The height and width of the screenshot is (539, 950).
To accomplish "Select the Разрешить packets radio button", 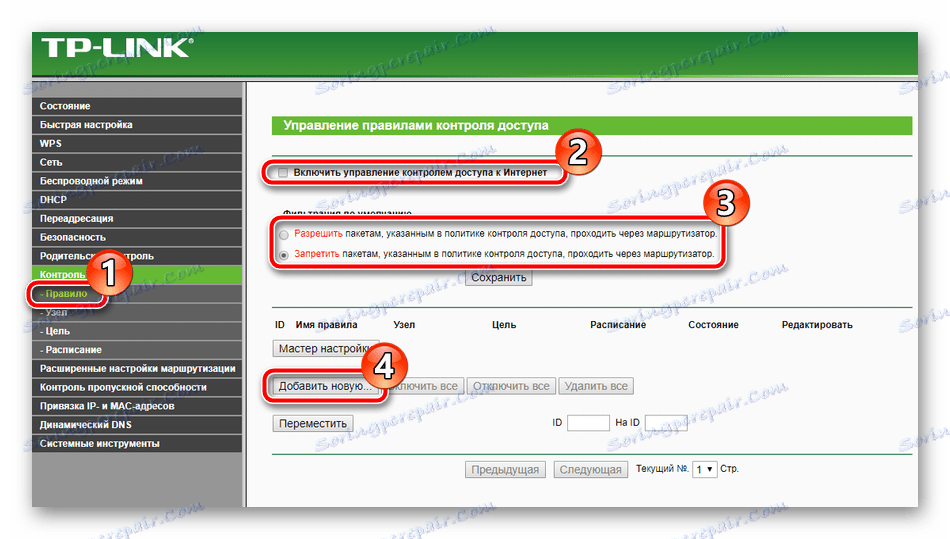I will 284,235.
